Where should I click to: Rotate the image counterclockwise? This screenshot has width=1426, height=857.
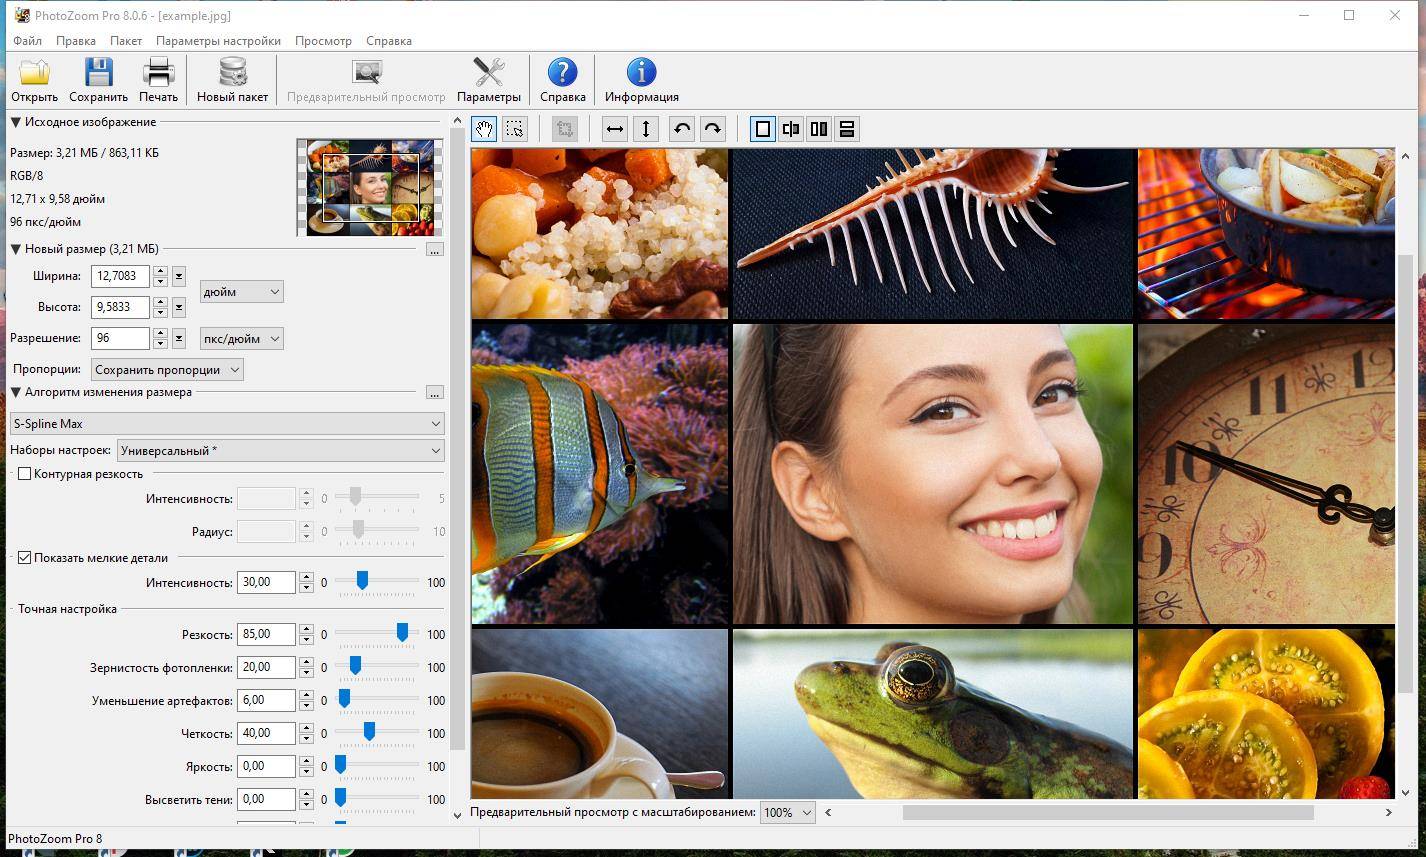pos(682,129)
